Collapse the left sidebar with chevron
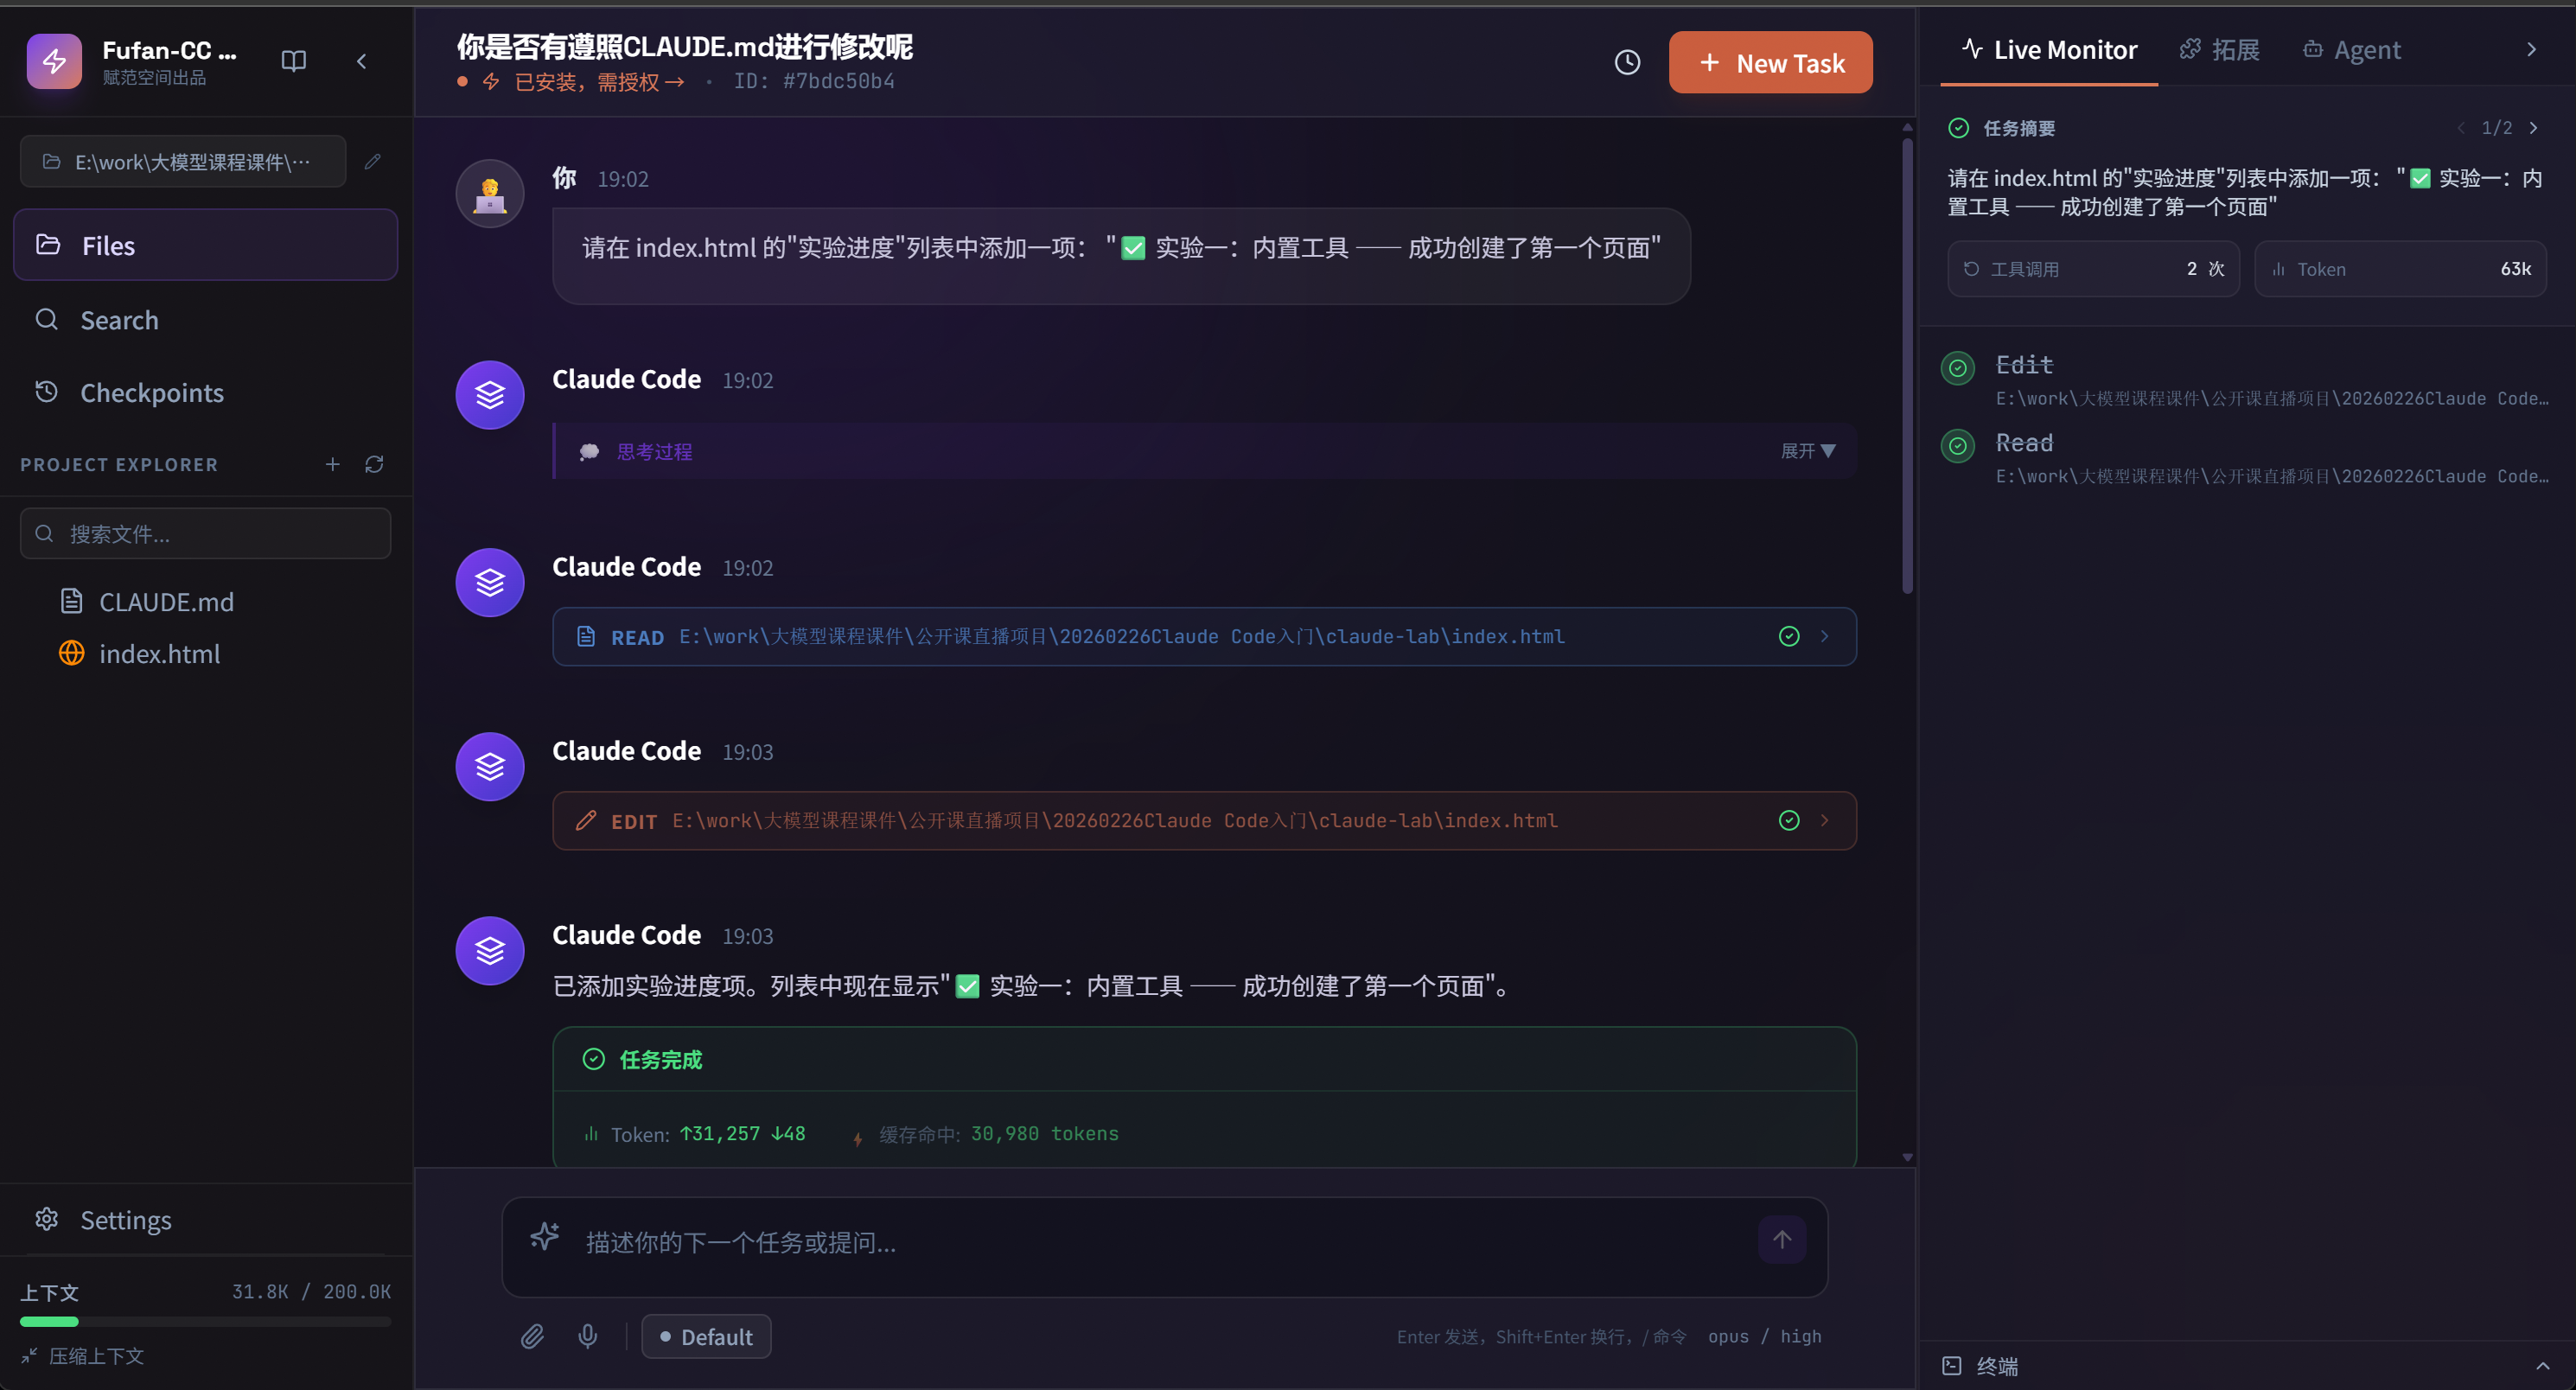Screen dimensions: 2576x1390 [x=361, y=61]
